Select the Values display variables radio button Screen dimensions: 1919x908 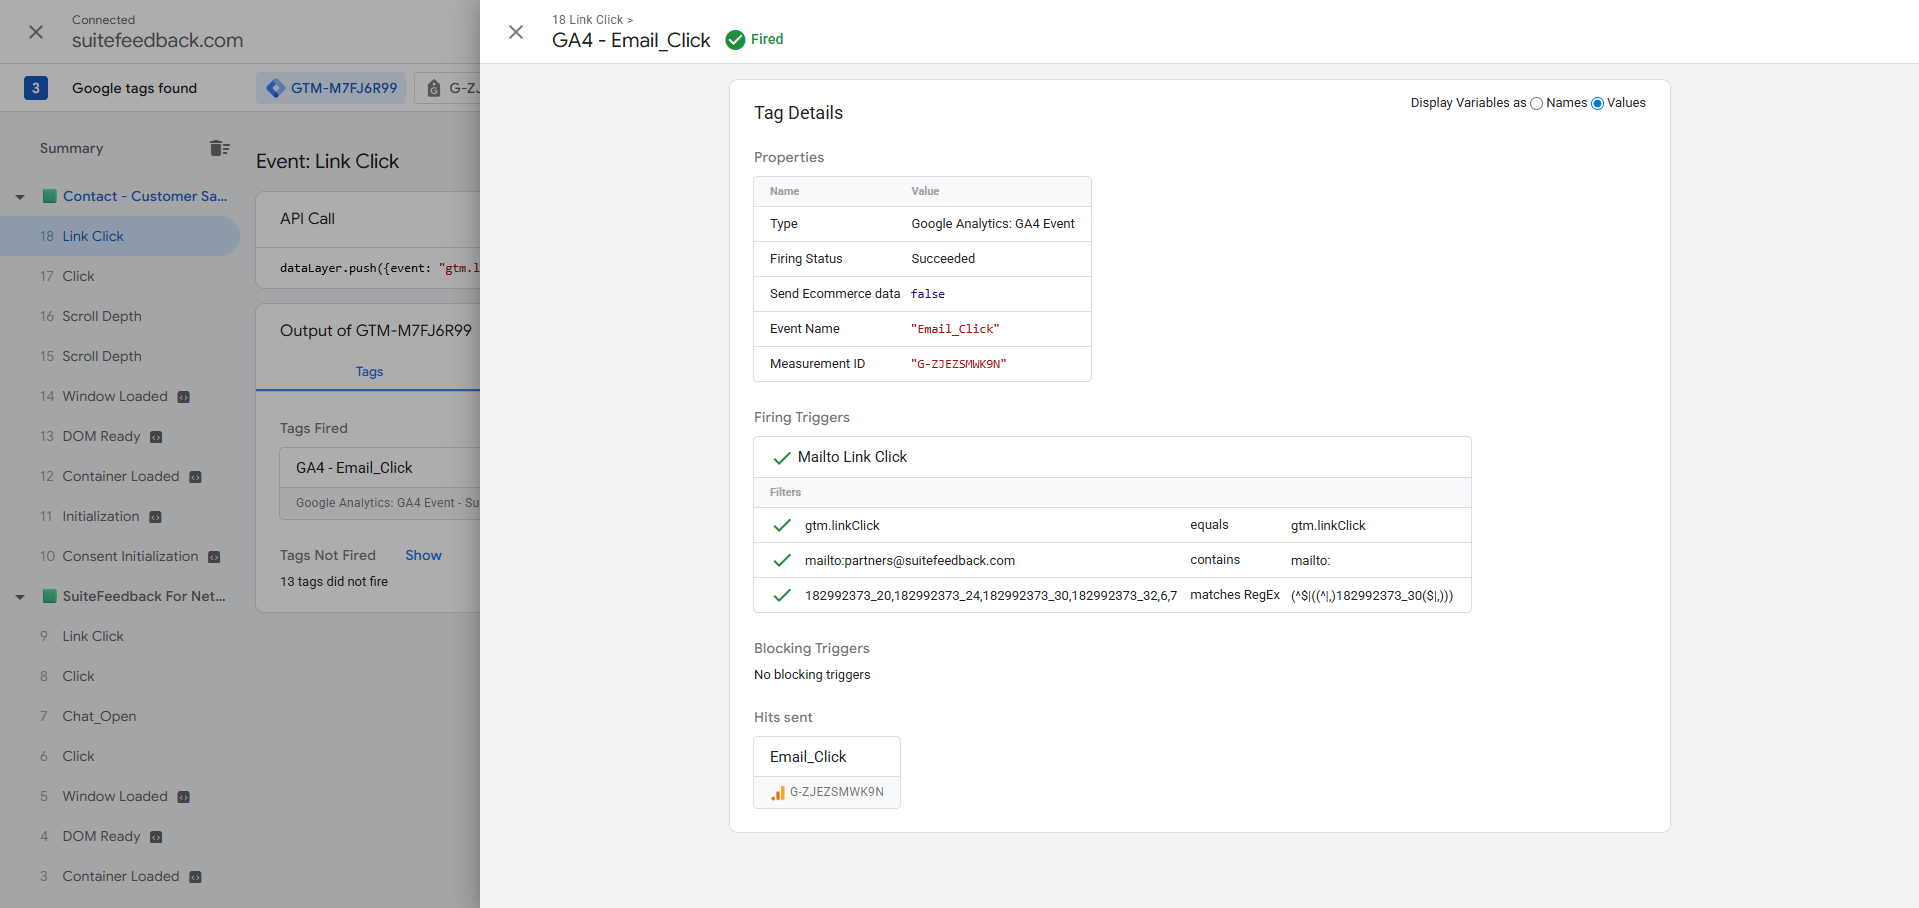click(x=1597, y=104)
